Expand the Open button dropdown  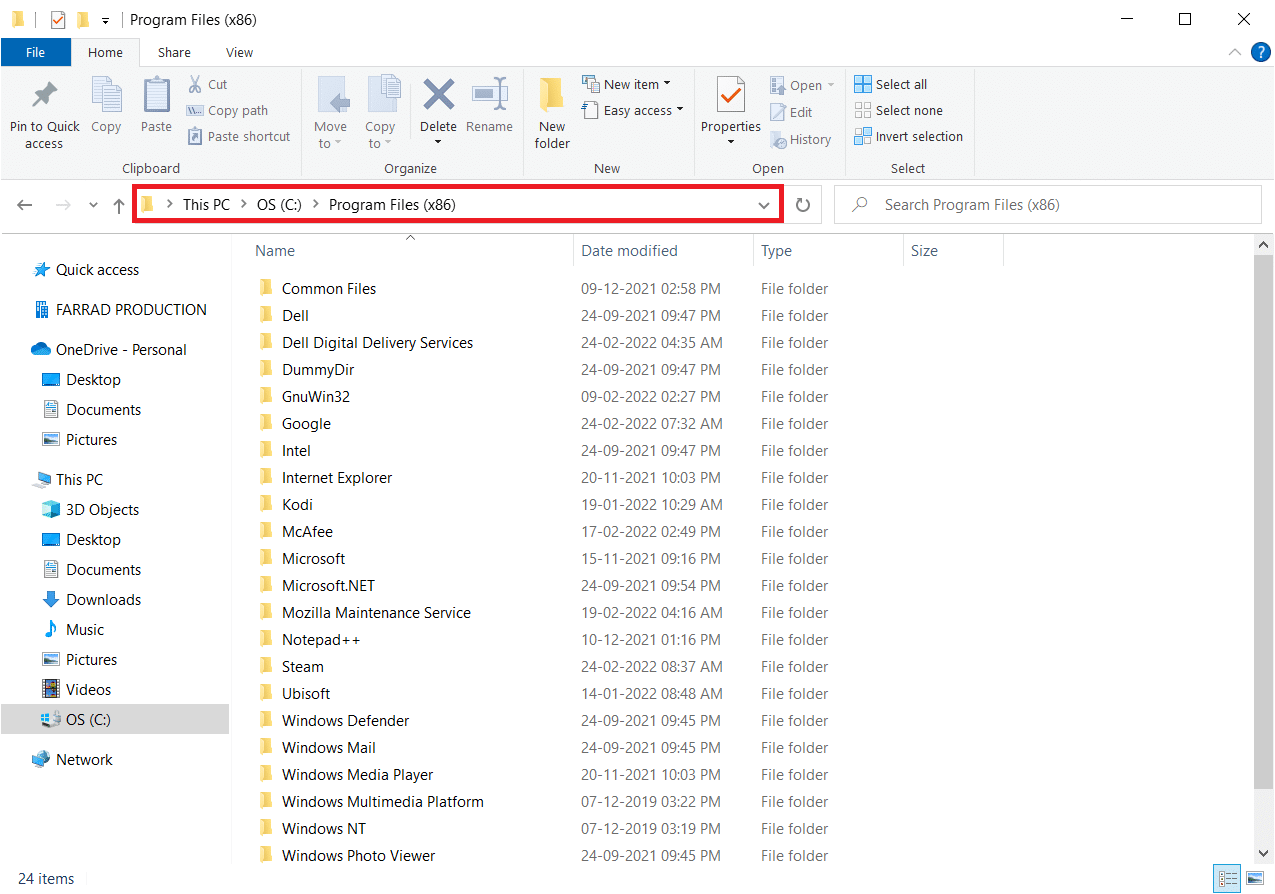(831, 86)
